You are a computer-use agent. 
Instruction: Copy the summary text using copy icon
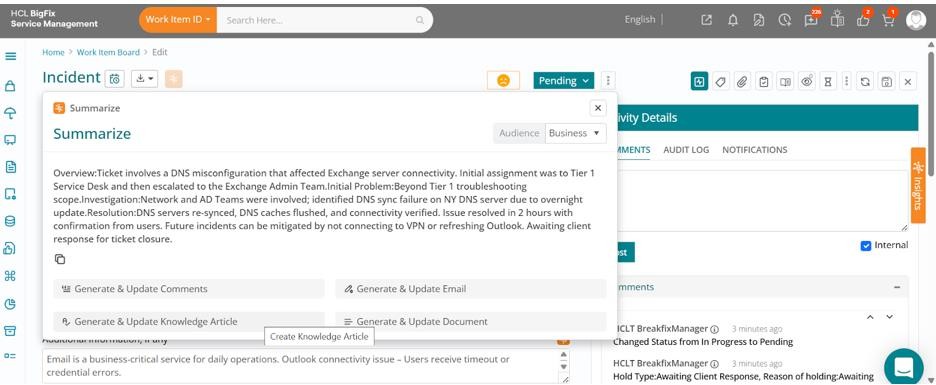tap(60, 259)
